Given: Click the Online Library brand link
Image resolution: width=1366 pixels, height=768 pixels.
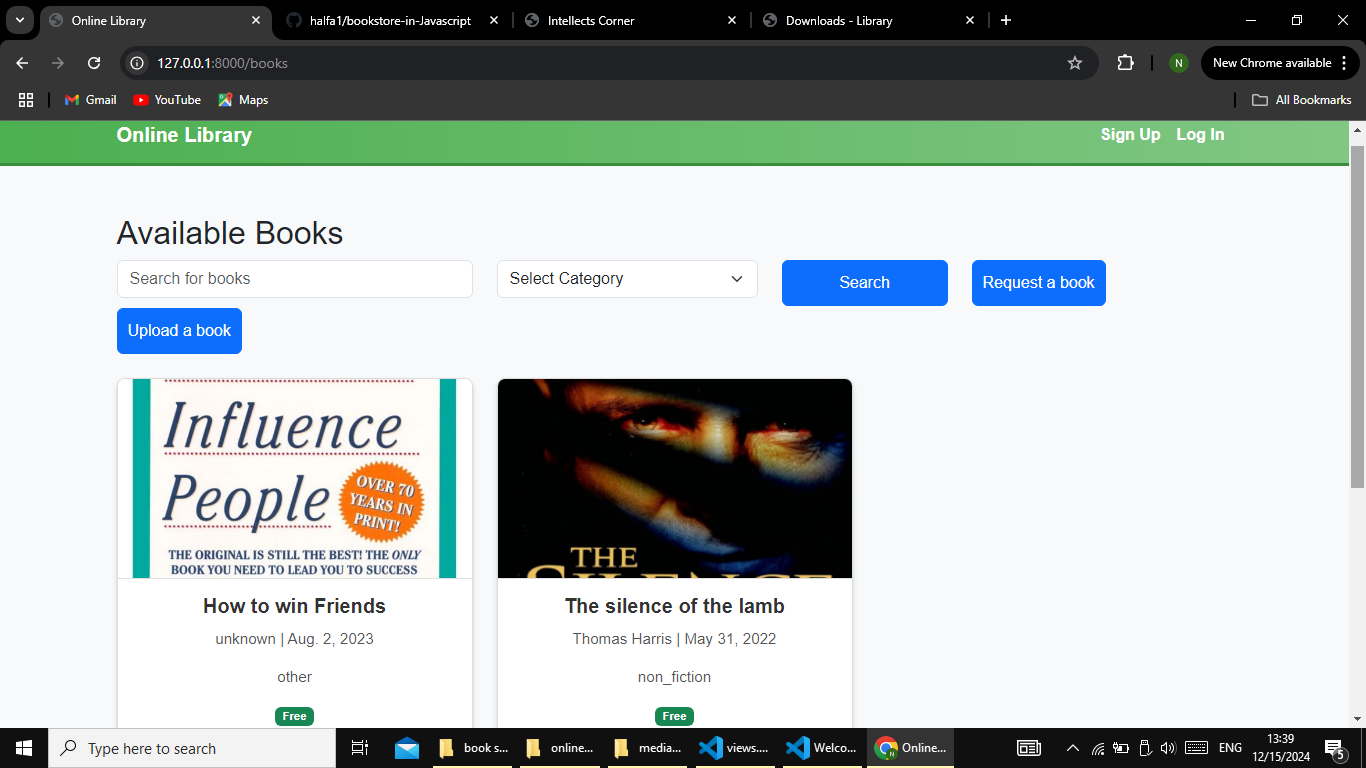Looking at the screenshot, I should click(184, 135).
